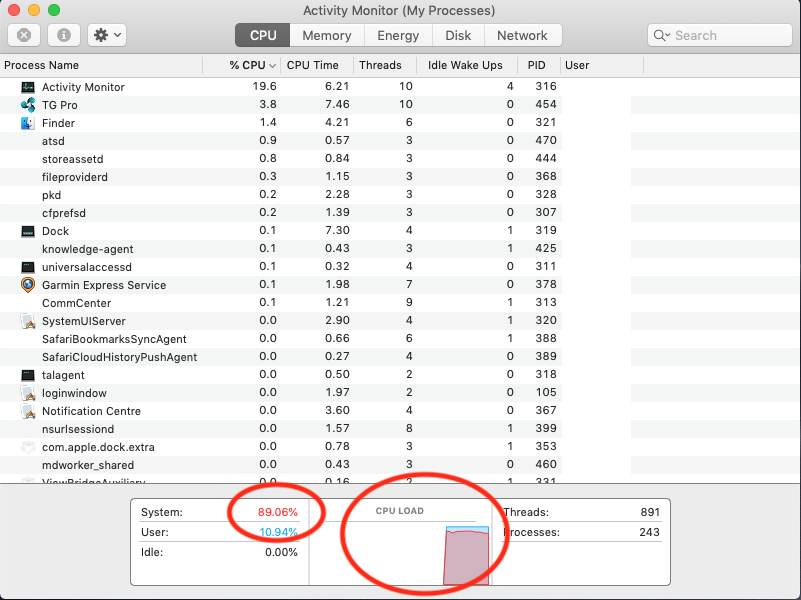Click the System 89.06% value

coord(277,512)
